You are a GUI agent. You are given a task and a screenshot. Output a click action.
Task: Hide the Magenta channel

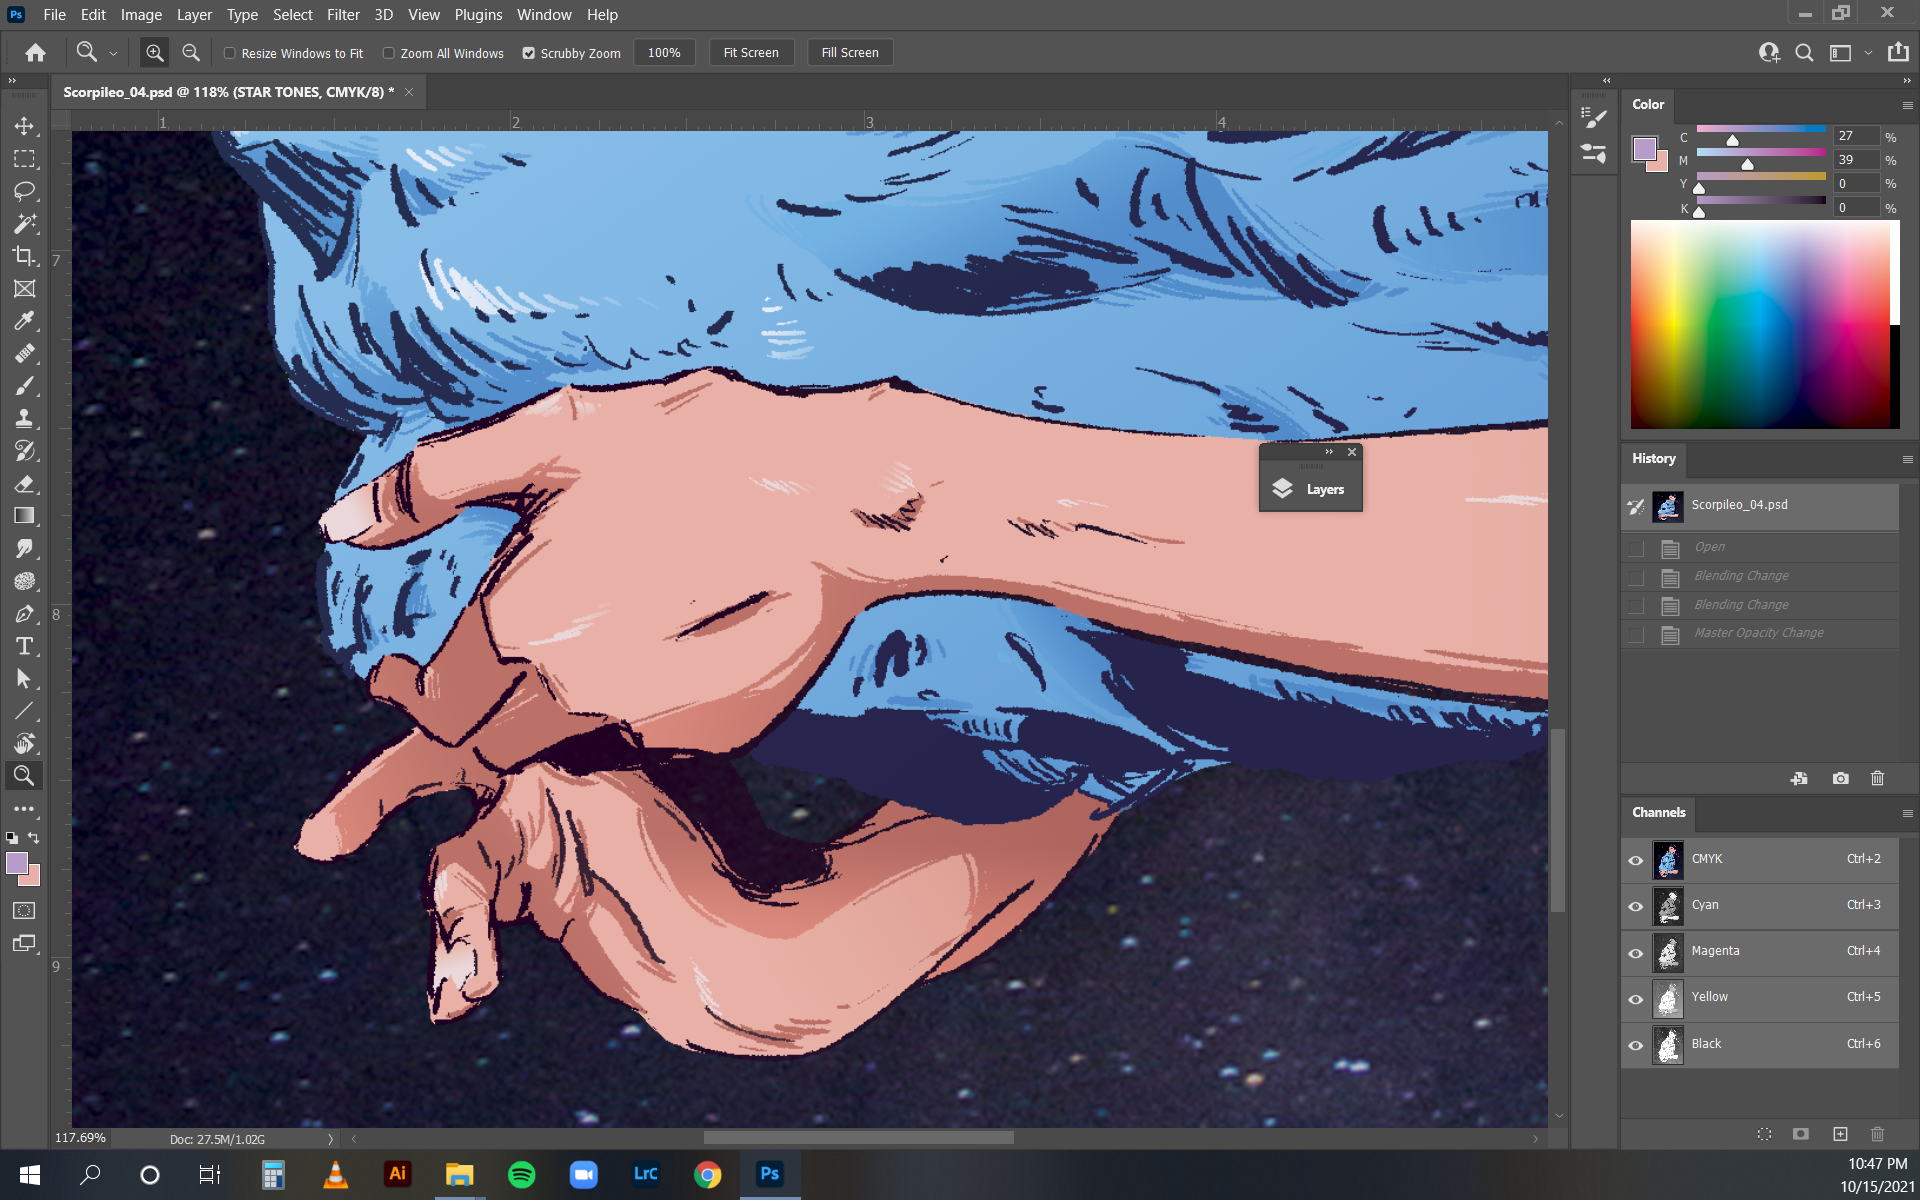[x=1636, y=953]
